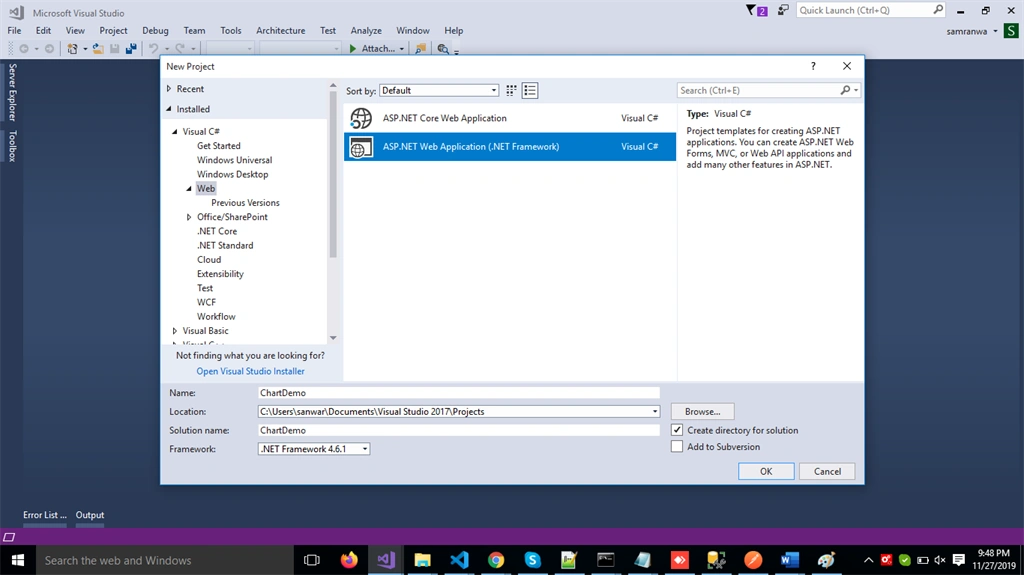Screen dimensions: 1024x575
Task: Select the Windows Desktop category
Action: [232, 174]
